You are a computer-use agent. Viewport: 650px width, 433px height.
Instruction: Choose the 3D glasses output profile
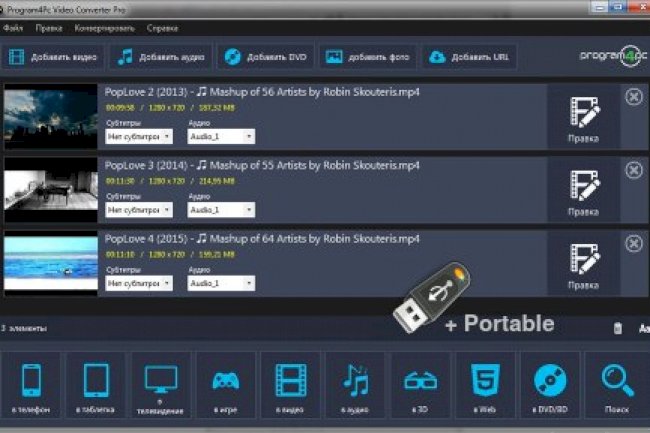coord(420,387)
